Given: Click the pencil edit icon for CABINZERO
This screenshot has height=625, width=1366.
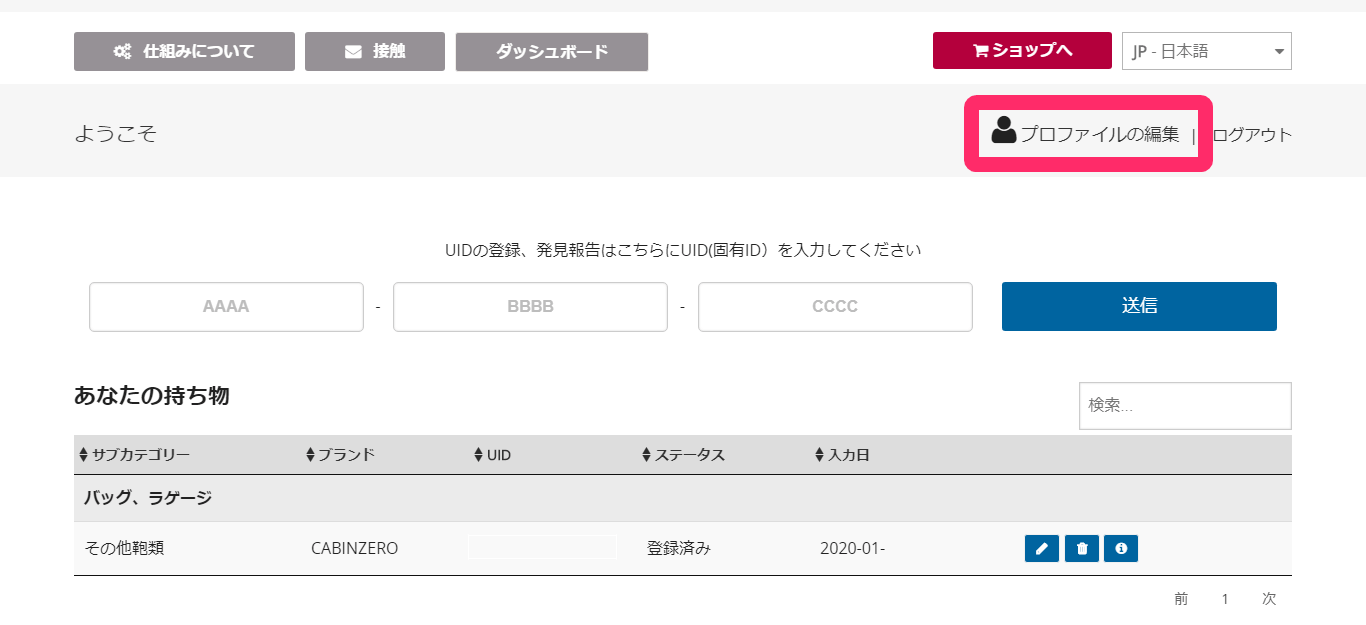Looking at the screenshot, I should pyautogui.click(x=1042, y=548).
